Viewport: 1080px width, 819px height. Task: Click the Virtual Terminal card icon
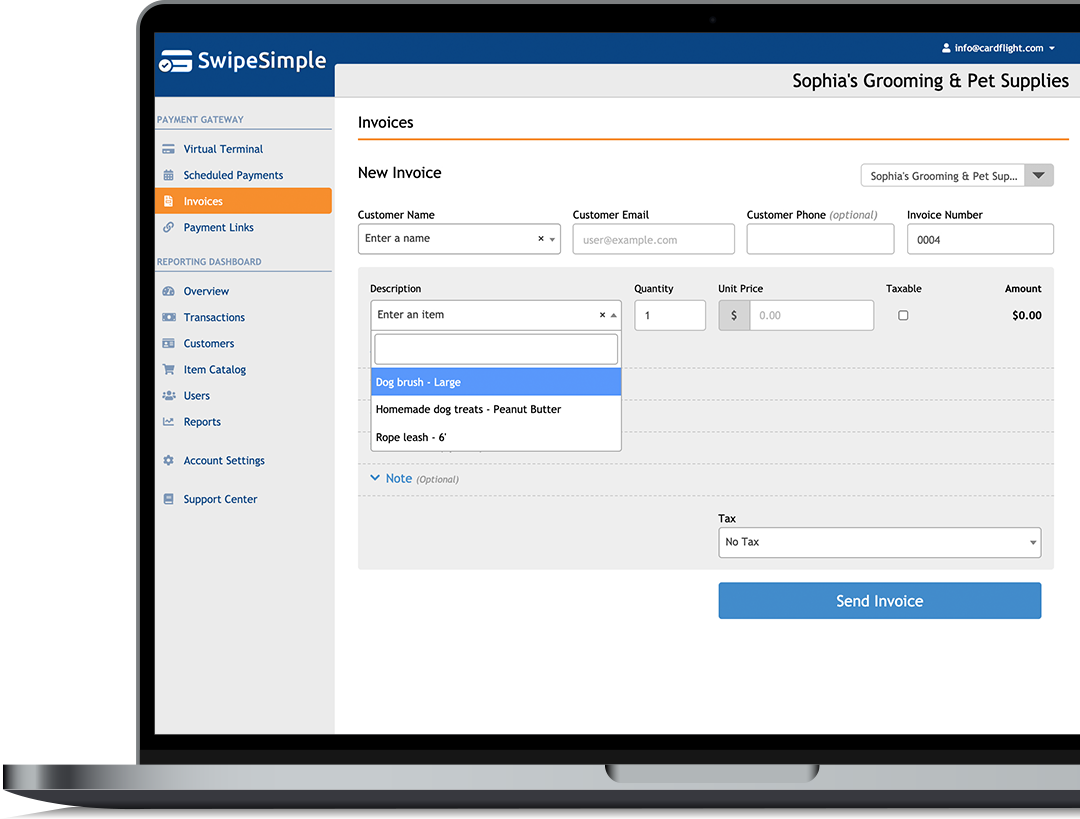[x=168, y=149]
